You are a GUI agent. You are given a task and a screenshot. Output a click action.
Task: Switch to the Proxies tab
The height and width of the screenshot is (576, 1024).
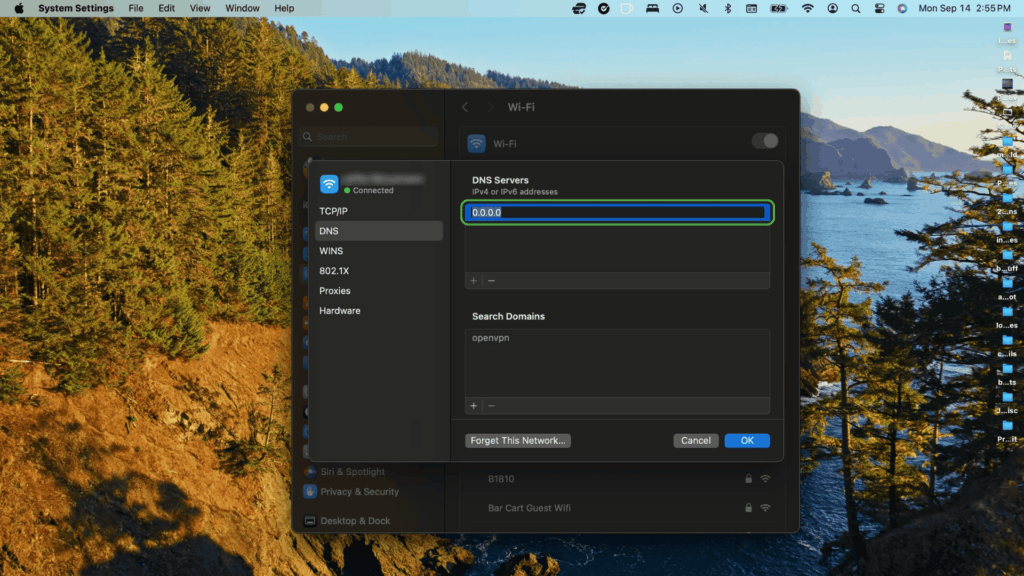(x=379, y=291)
